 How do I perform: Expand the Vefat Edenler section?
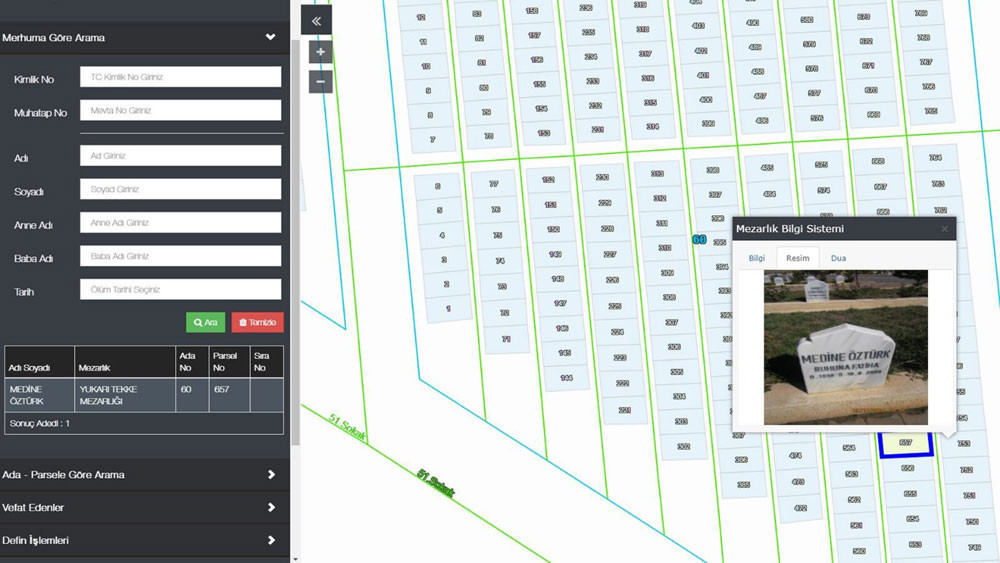tap(270, 507)
